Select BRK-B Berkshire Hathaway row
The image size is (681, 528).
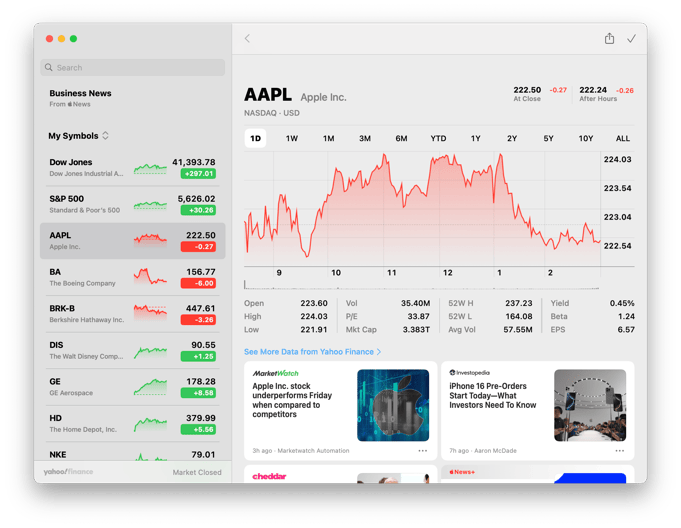point(132,314)
